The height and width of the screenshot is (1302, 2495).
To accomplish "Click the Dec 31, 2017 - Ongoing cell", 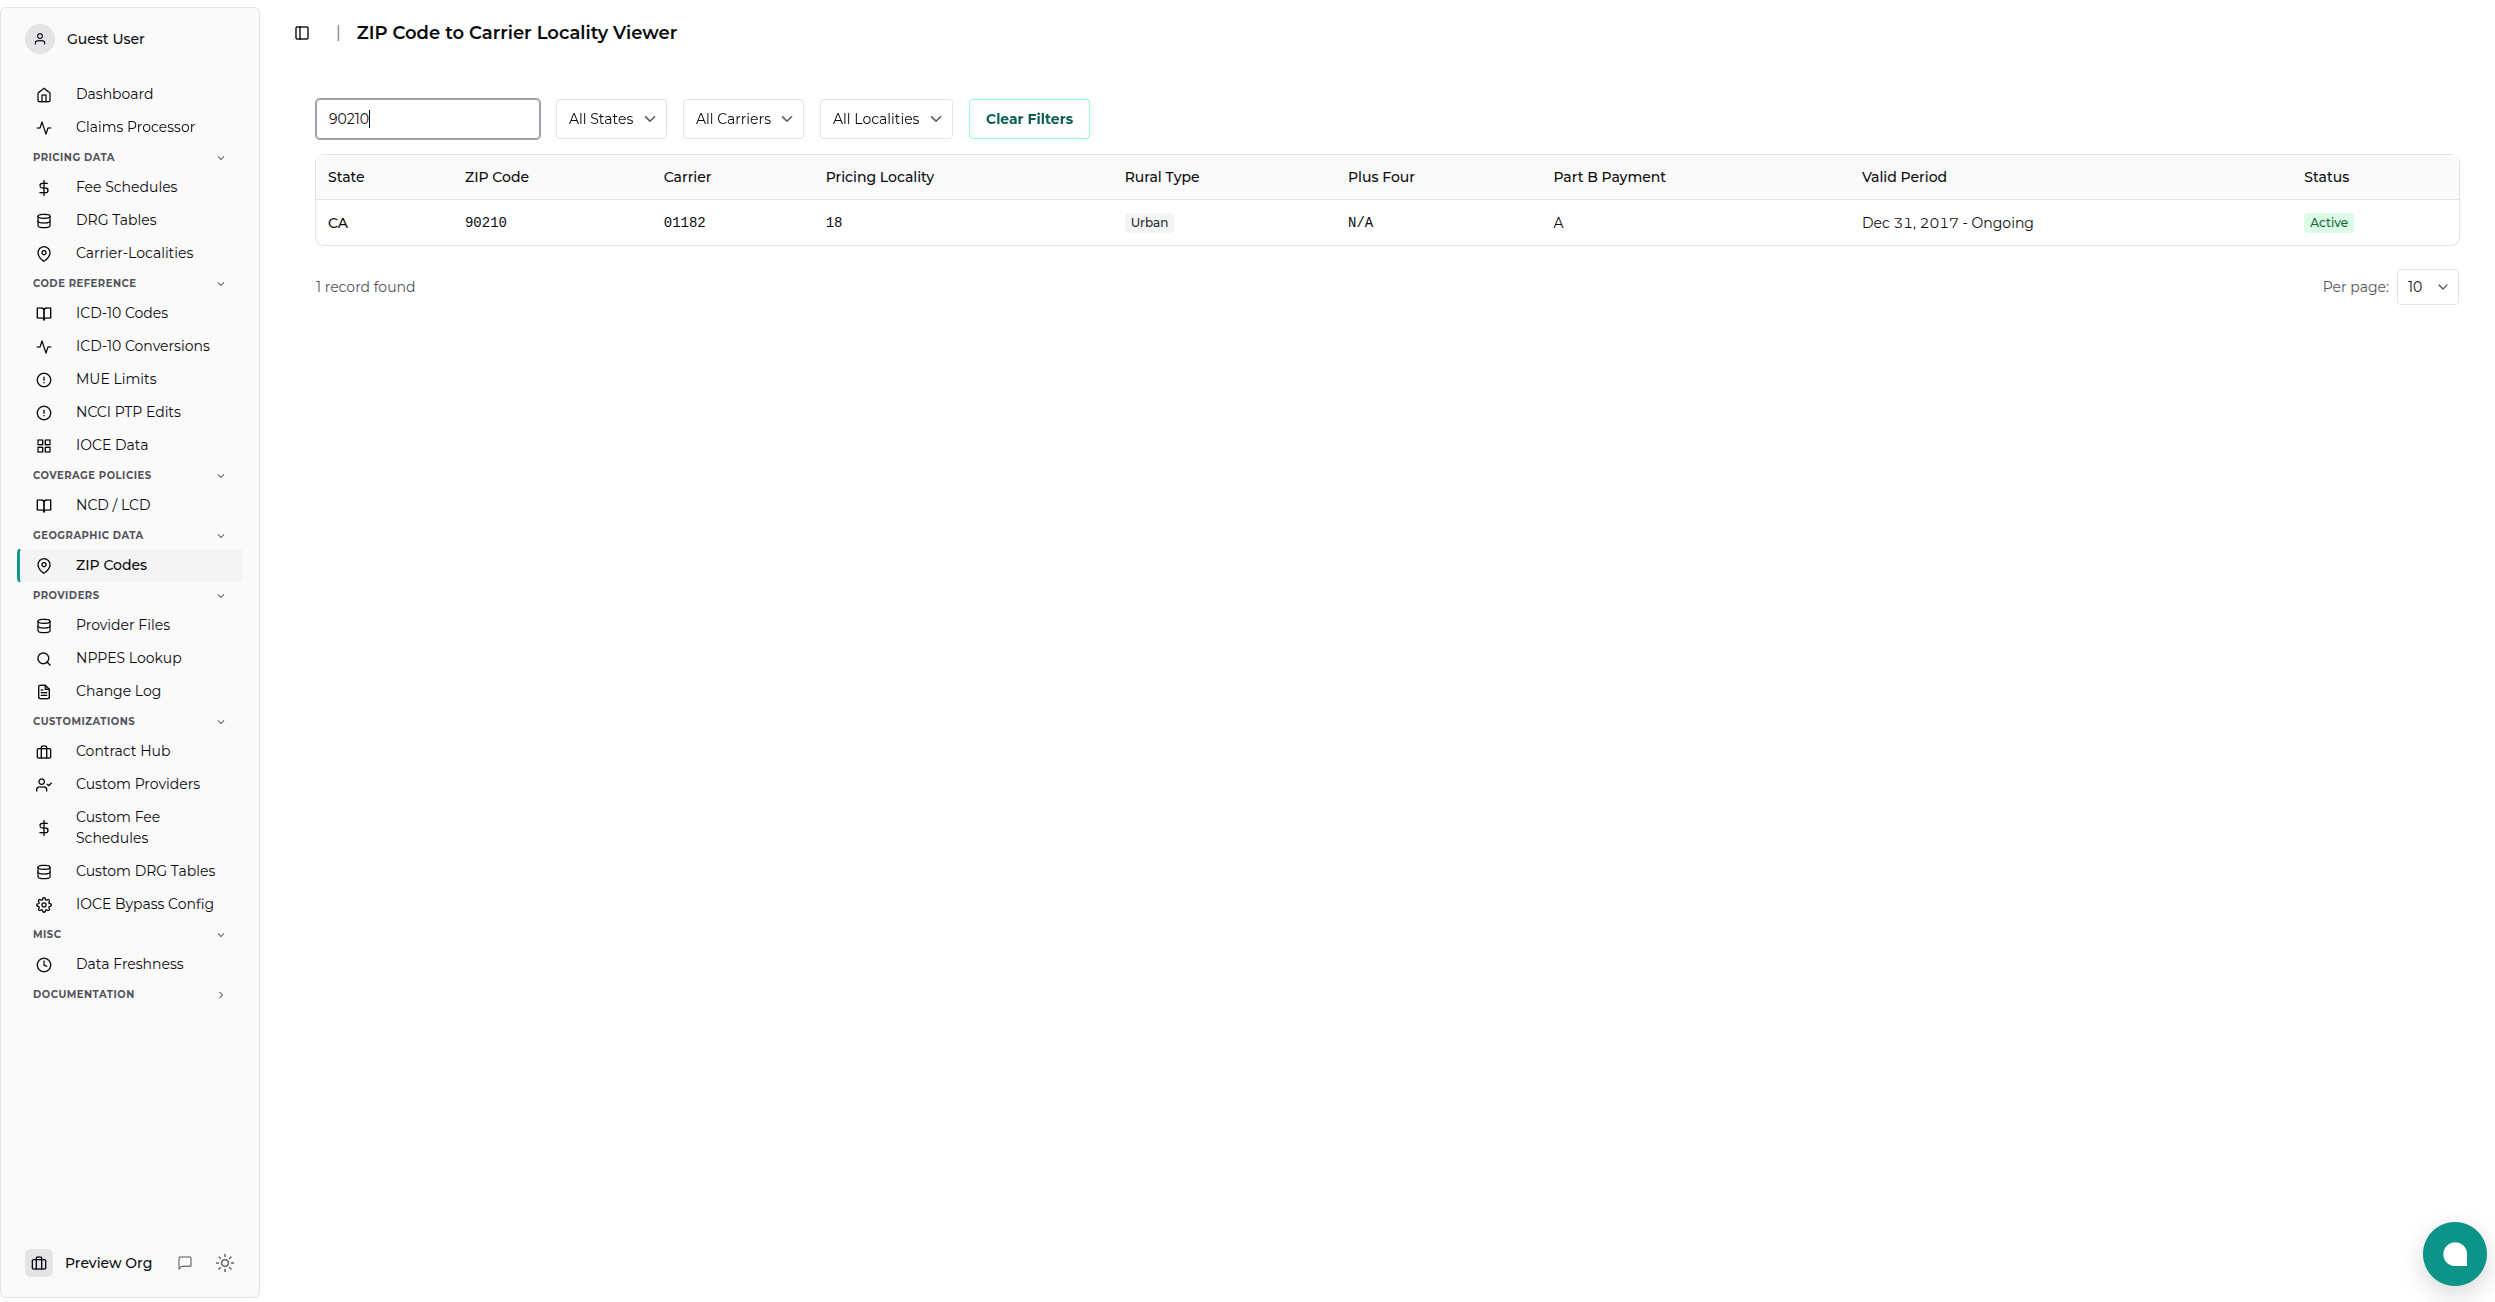I will coord(1947,223).
